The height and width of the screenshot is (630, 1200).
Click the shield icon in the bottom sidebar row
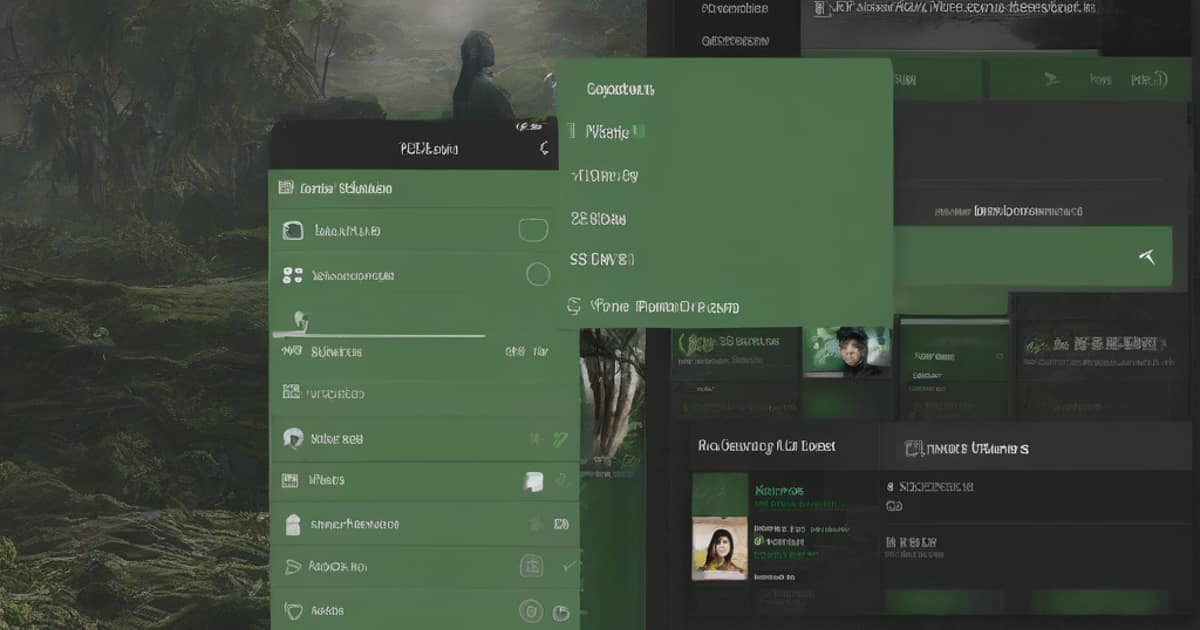(x=293, y=610)
